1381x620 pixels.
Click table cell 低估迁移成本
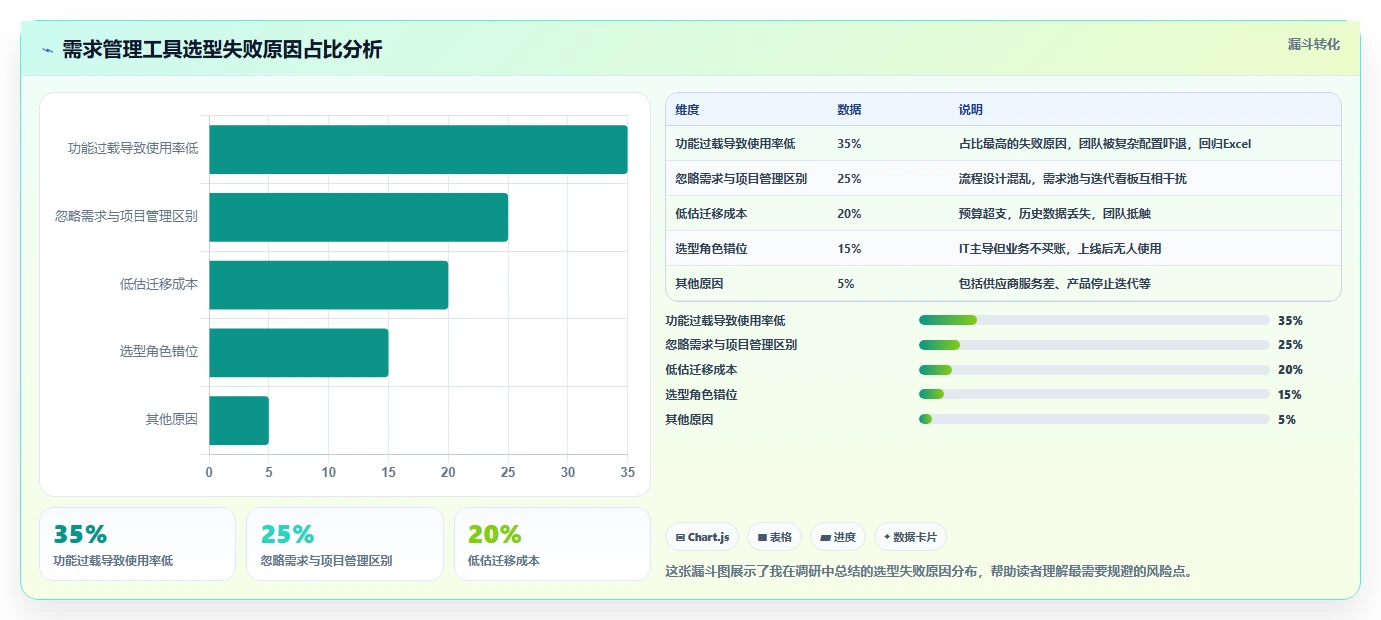pyautogui.click(x=711, y=214)
